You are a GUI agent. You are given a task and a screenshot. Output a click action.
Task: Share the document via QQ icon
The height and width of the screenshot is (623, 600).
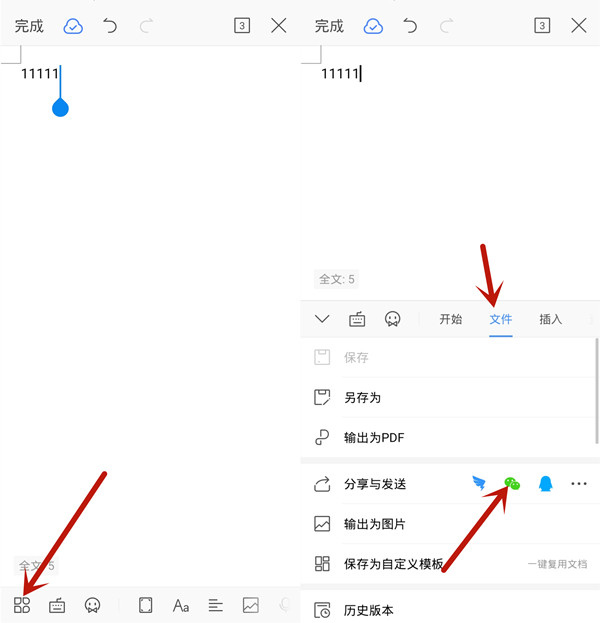[545, 484]
